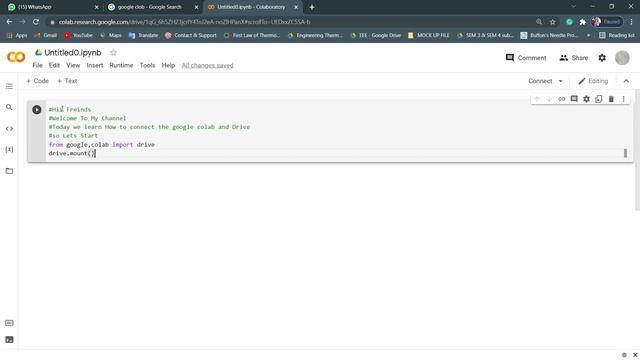
Task: Expand more bookmarks overflow arrow
Action: pyautogui.click(x=588, y=36)
